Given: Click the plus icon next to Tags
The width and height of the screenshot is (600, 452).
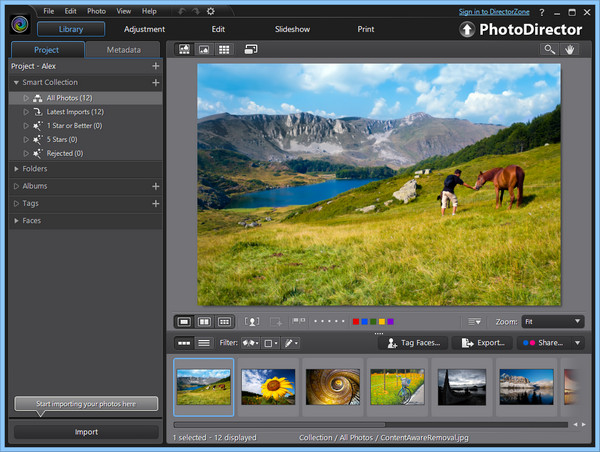Looking at the screenshot, I should [155, 203].
